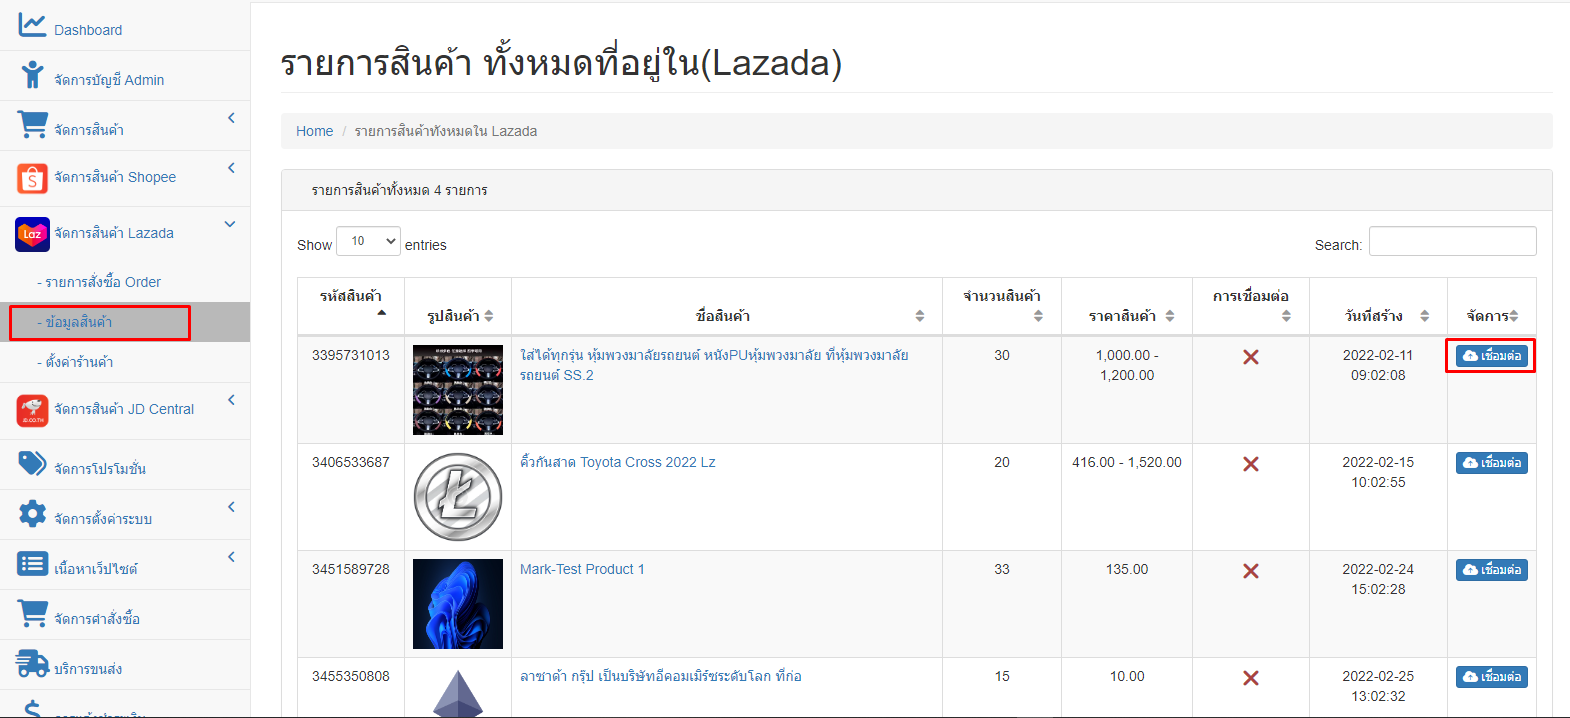Open the Show entries dropdown
Viewport: 1570px width, 718px height.
click(368, 242)
